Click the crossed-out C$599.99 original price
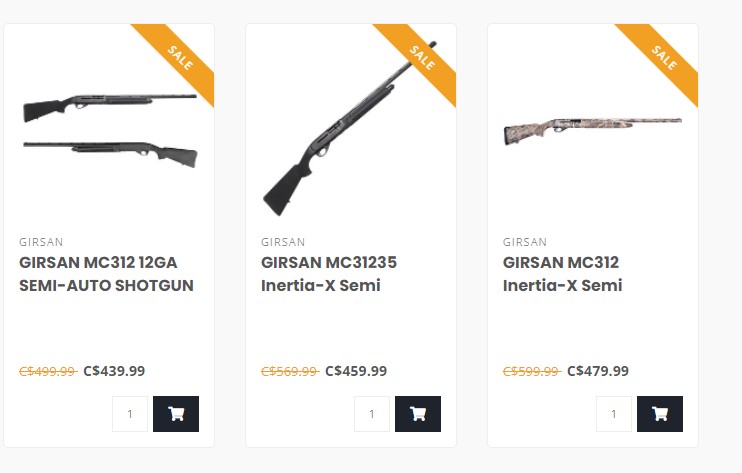 (x=531, y=371)
